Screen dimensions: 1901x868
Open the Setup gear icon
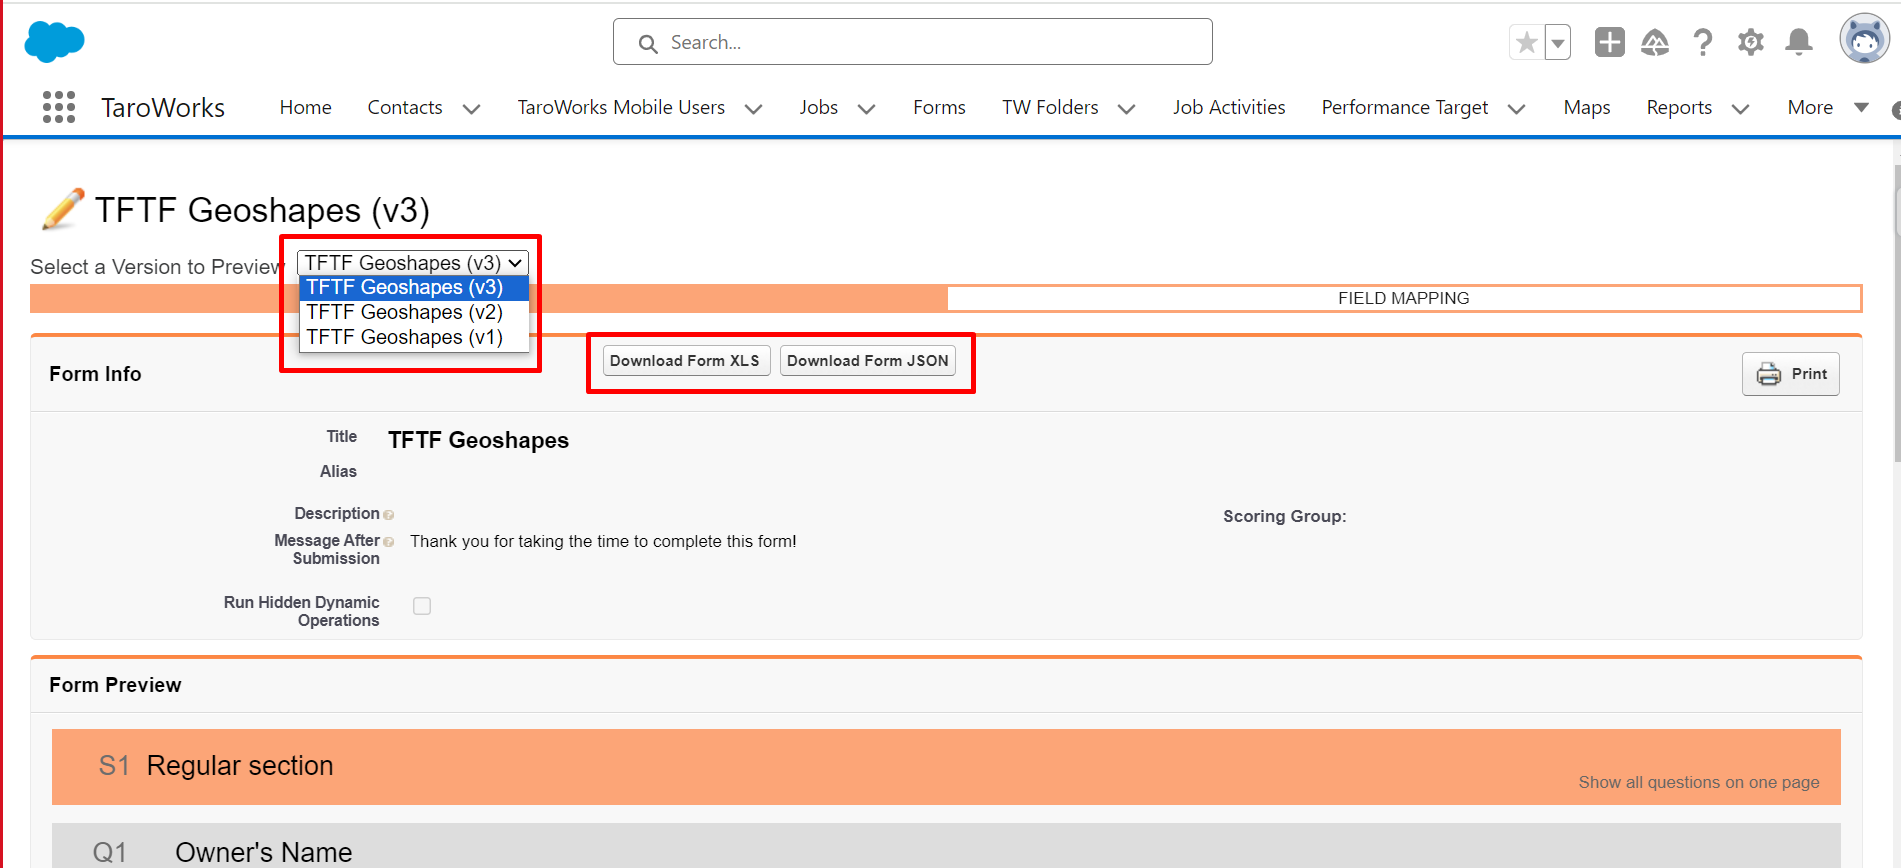point(1750,42)
